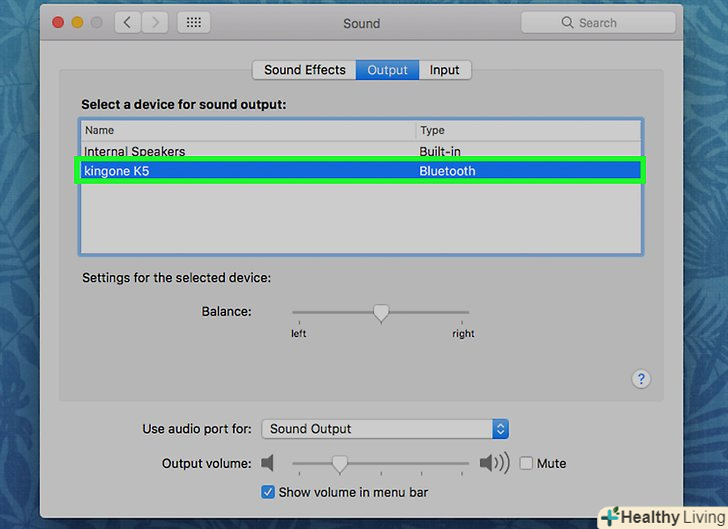This screenshot has height=529, width=728.
Task: Open the help question mark button
Action: [x=641, y=379]
